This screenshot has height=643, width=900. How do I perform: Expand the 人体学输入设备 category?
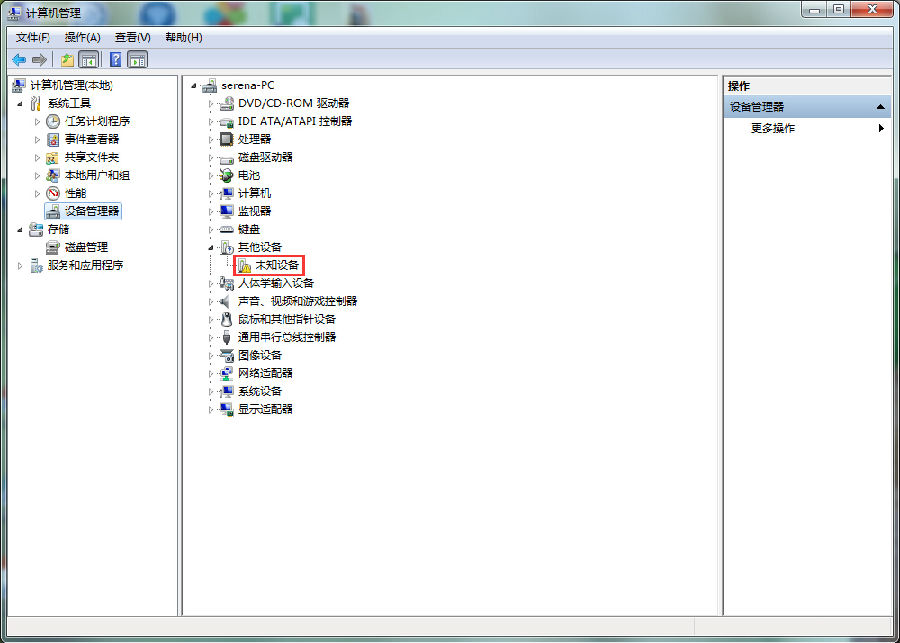click(211, 284)
